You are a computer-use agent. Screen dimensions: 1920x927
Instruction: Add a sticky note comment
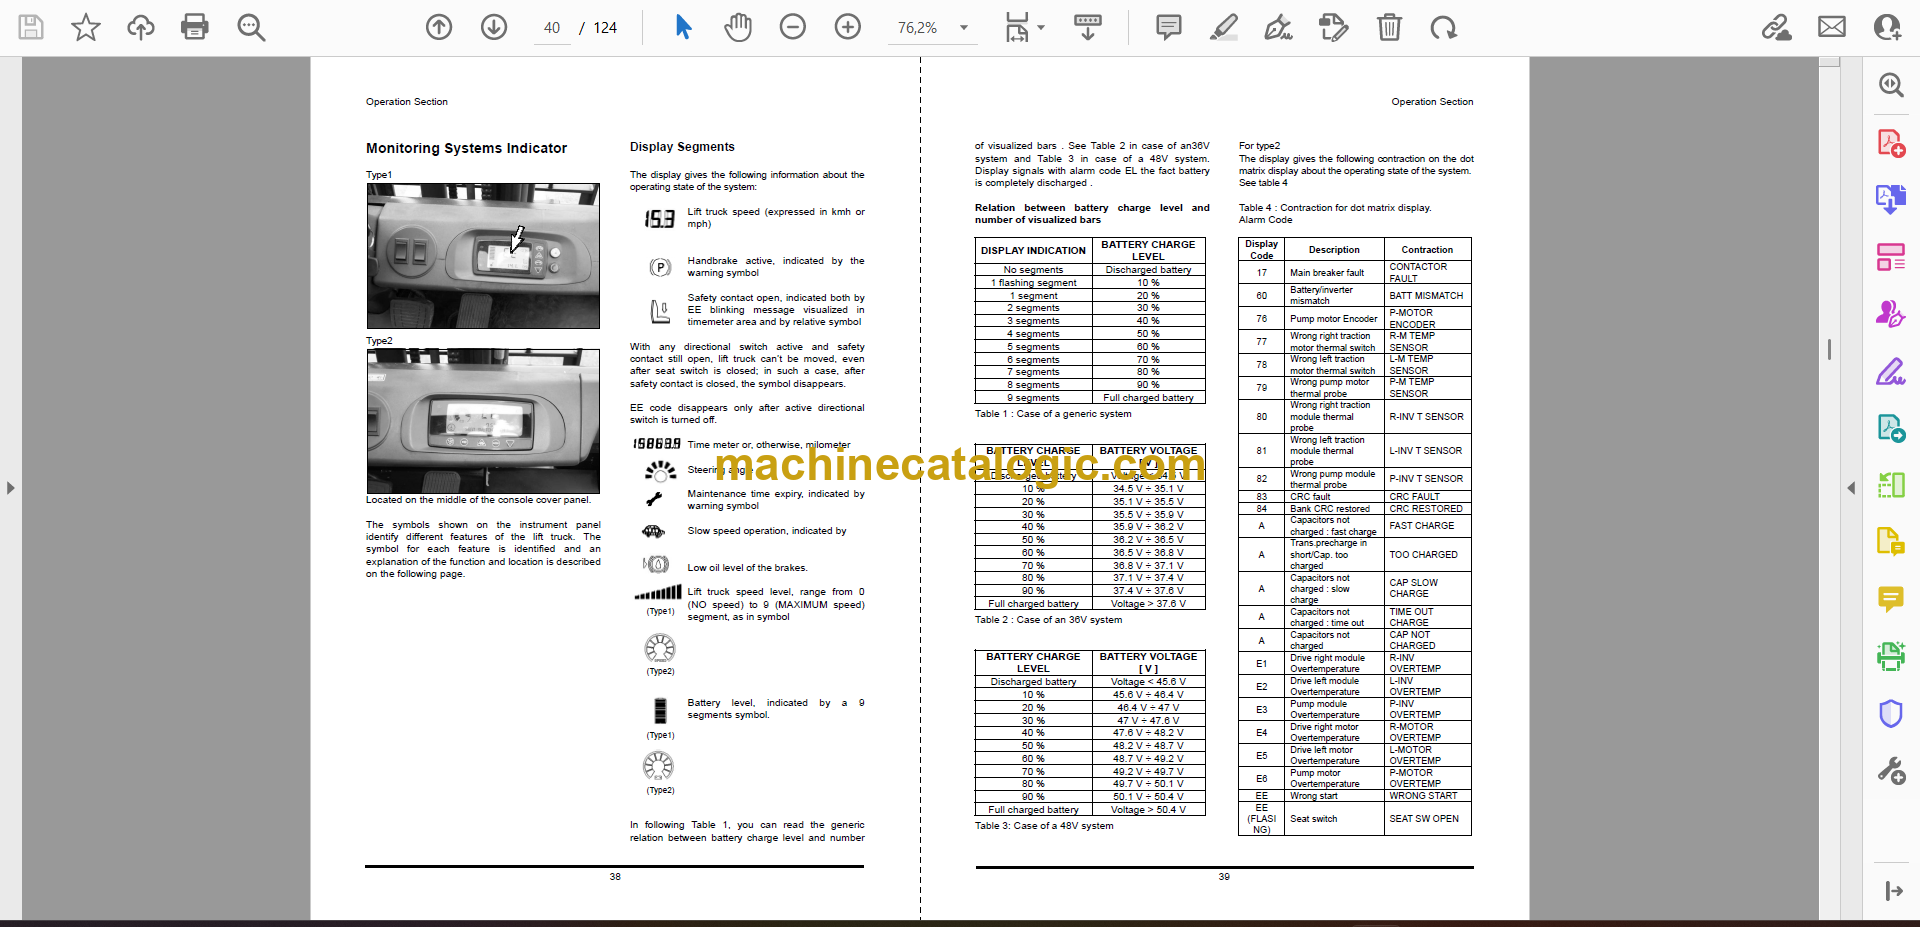tap(1168, 27)
